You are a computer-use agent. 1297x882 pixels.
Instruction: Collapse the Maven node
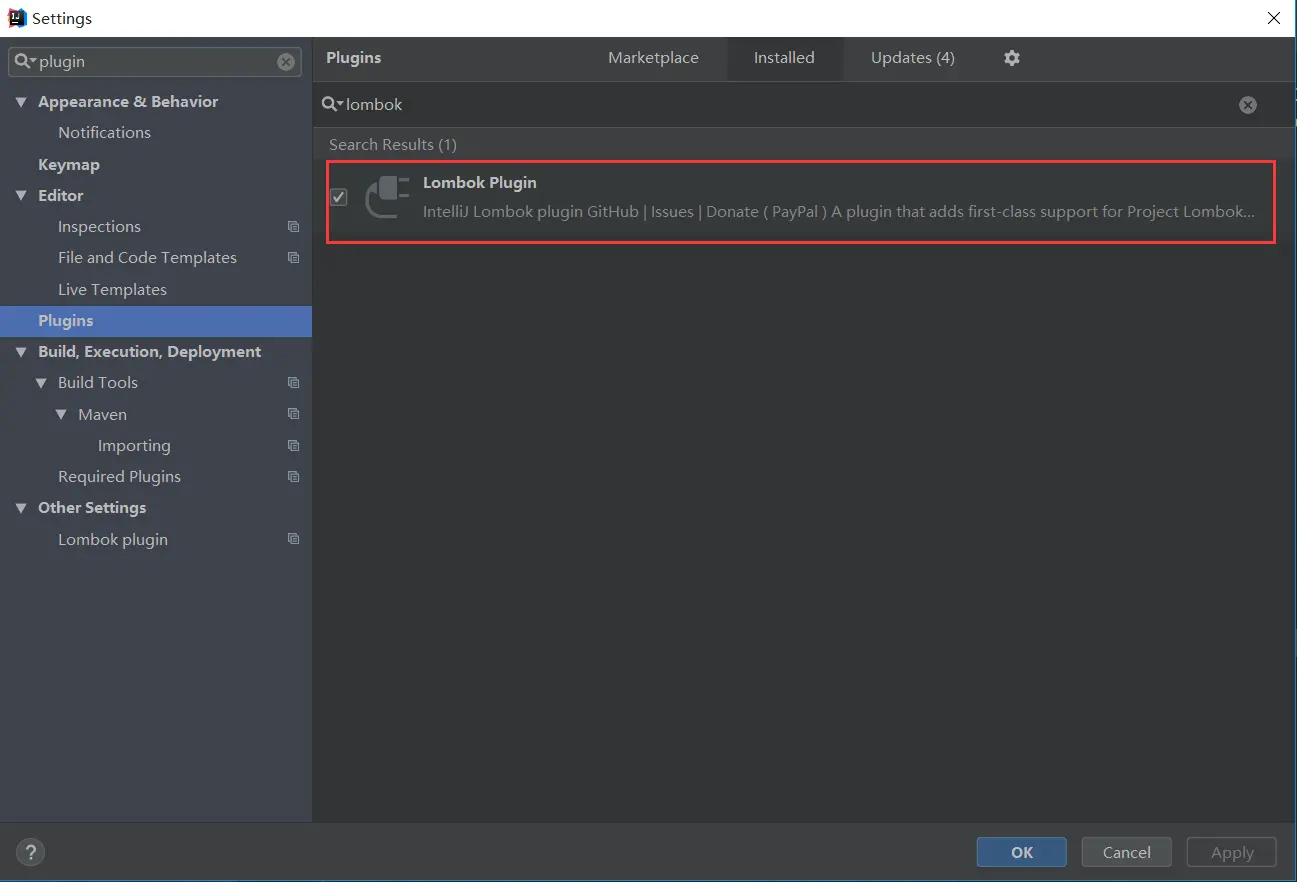[61, 414]
